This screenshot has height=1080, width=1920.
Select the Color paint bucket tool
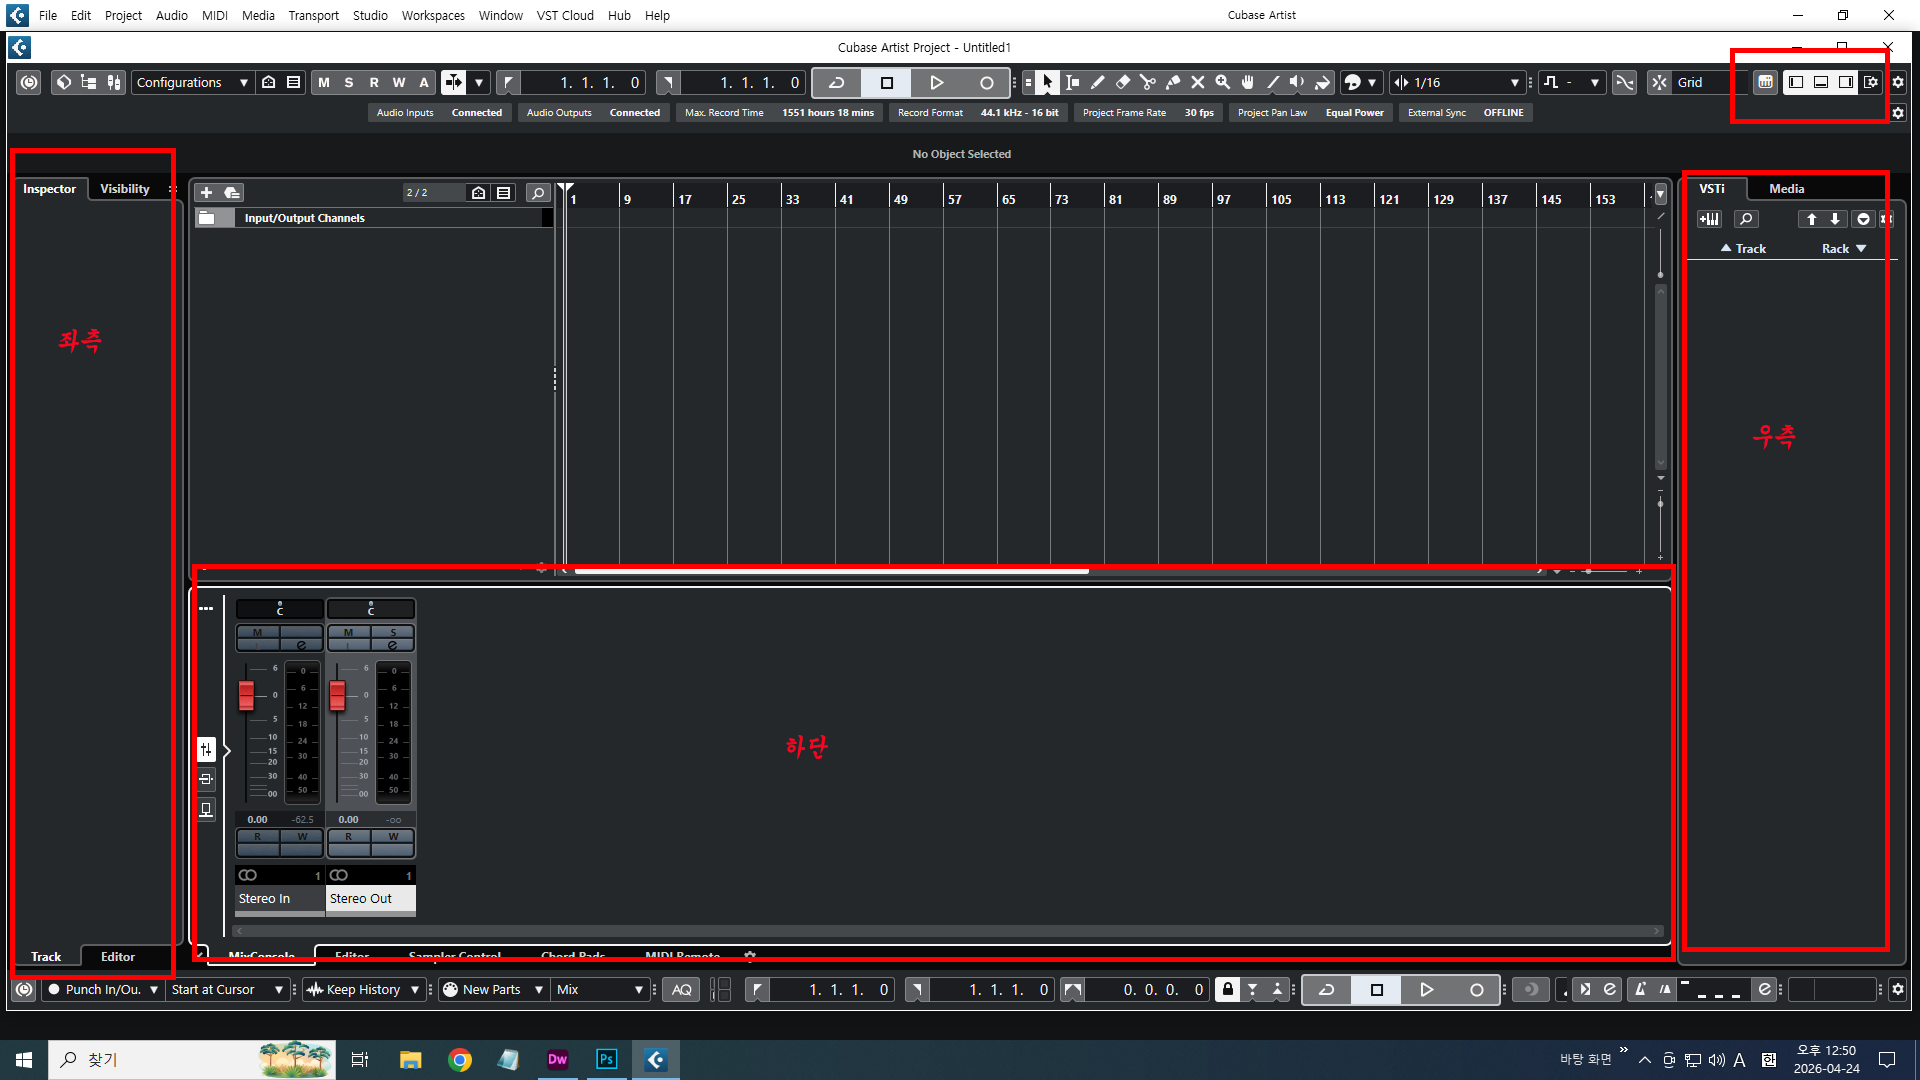(x=1322, y=83)
